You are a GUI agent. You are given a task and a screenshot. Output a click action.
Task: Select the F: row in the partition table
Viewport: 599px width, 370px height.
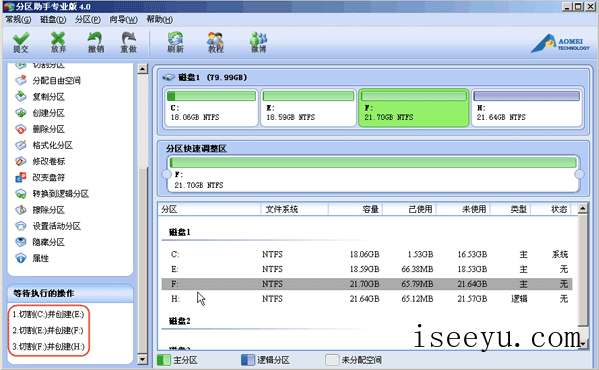[367, 284]
